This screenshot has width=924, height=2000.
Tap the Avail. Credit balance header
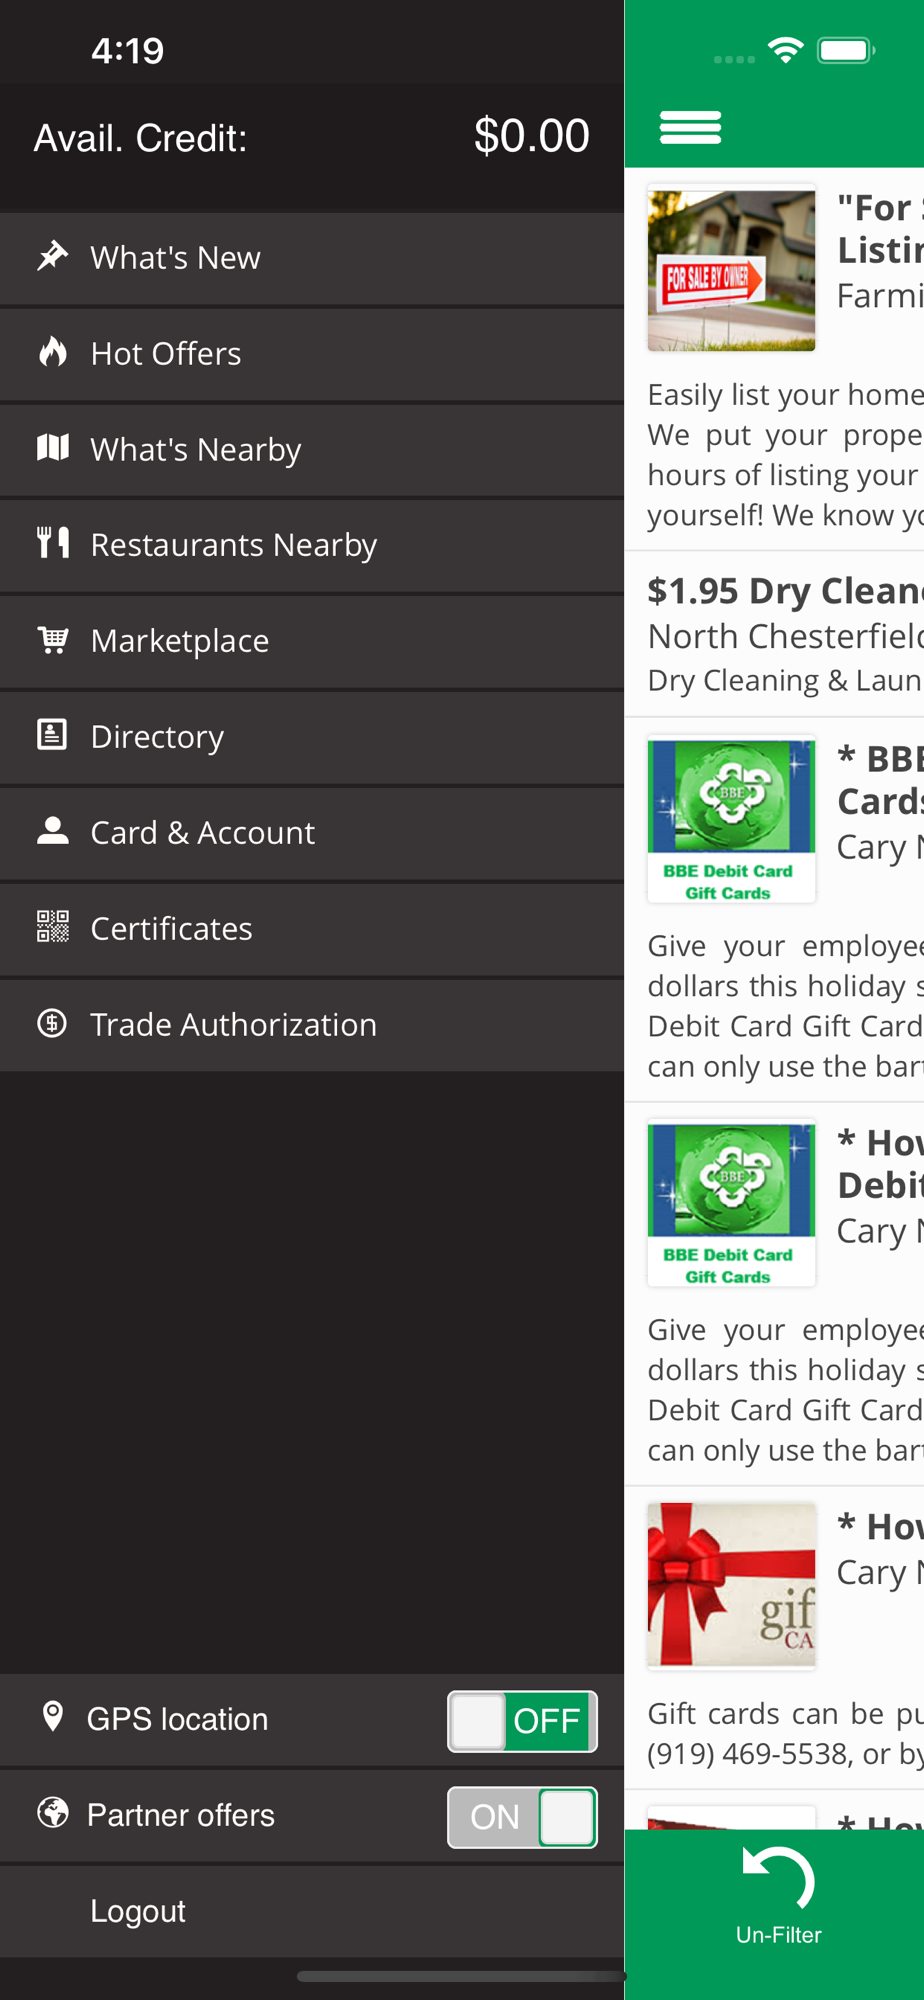click(x=311, y=137)
